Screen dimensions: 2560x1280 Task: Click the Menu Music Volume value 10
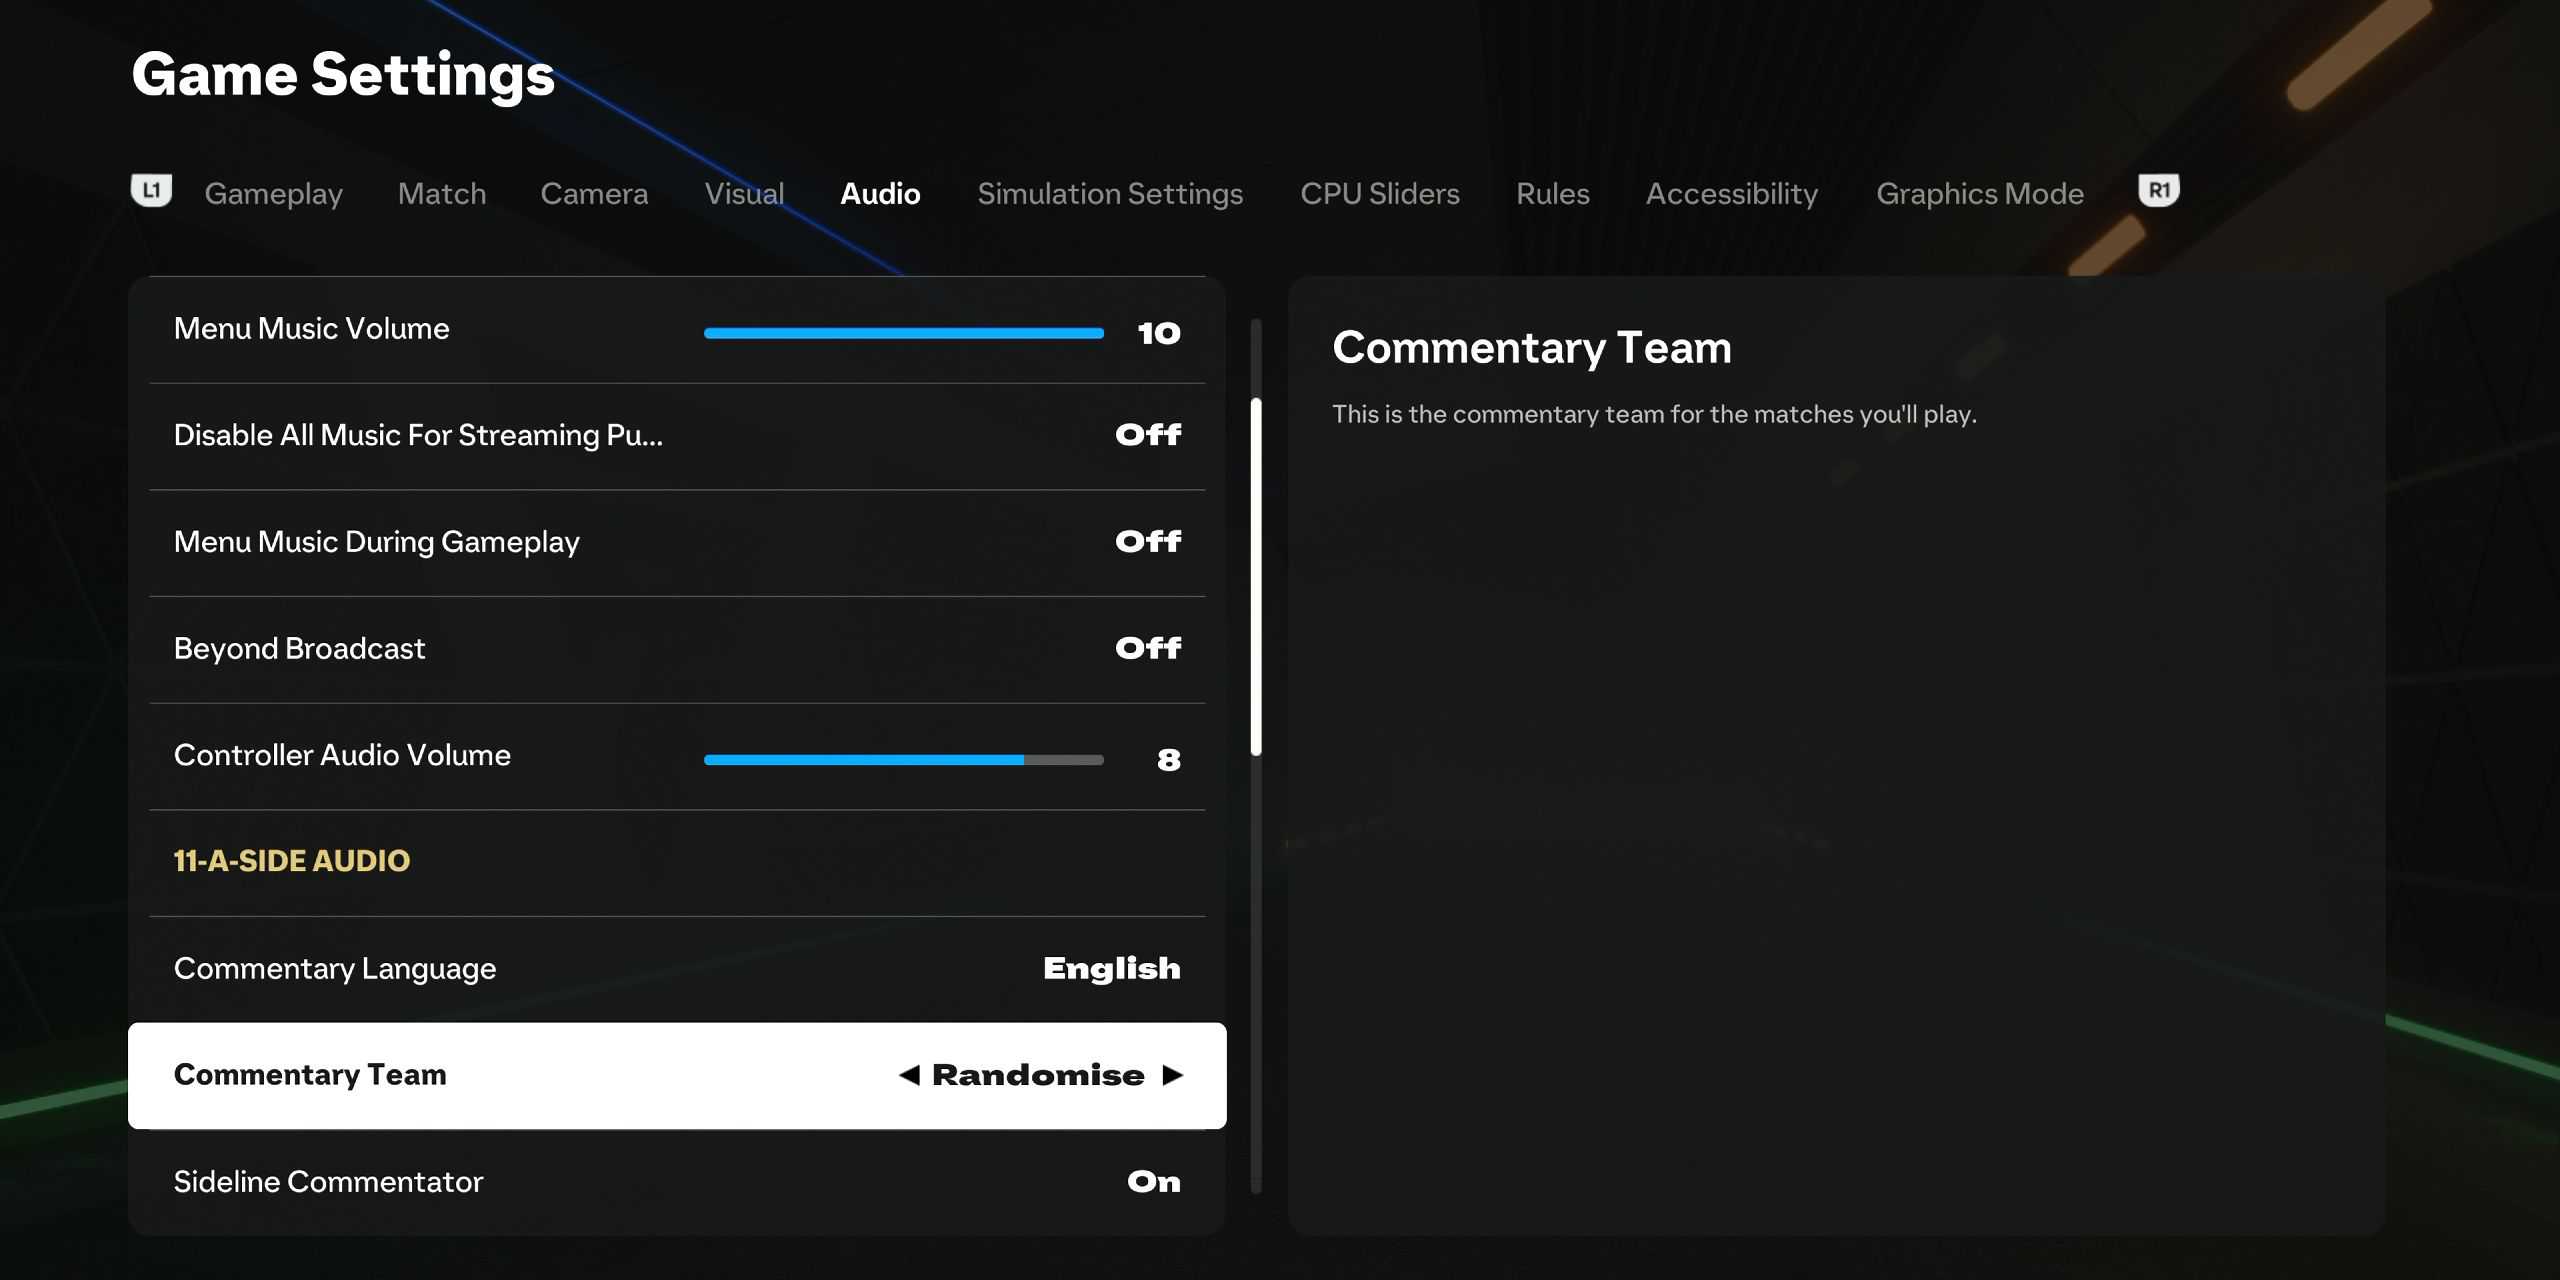pyautogui.click(x=1159, y=333)
